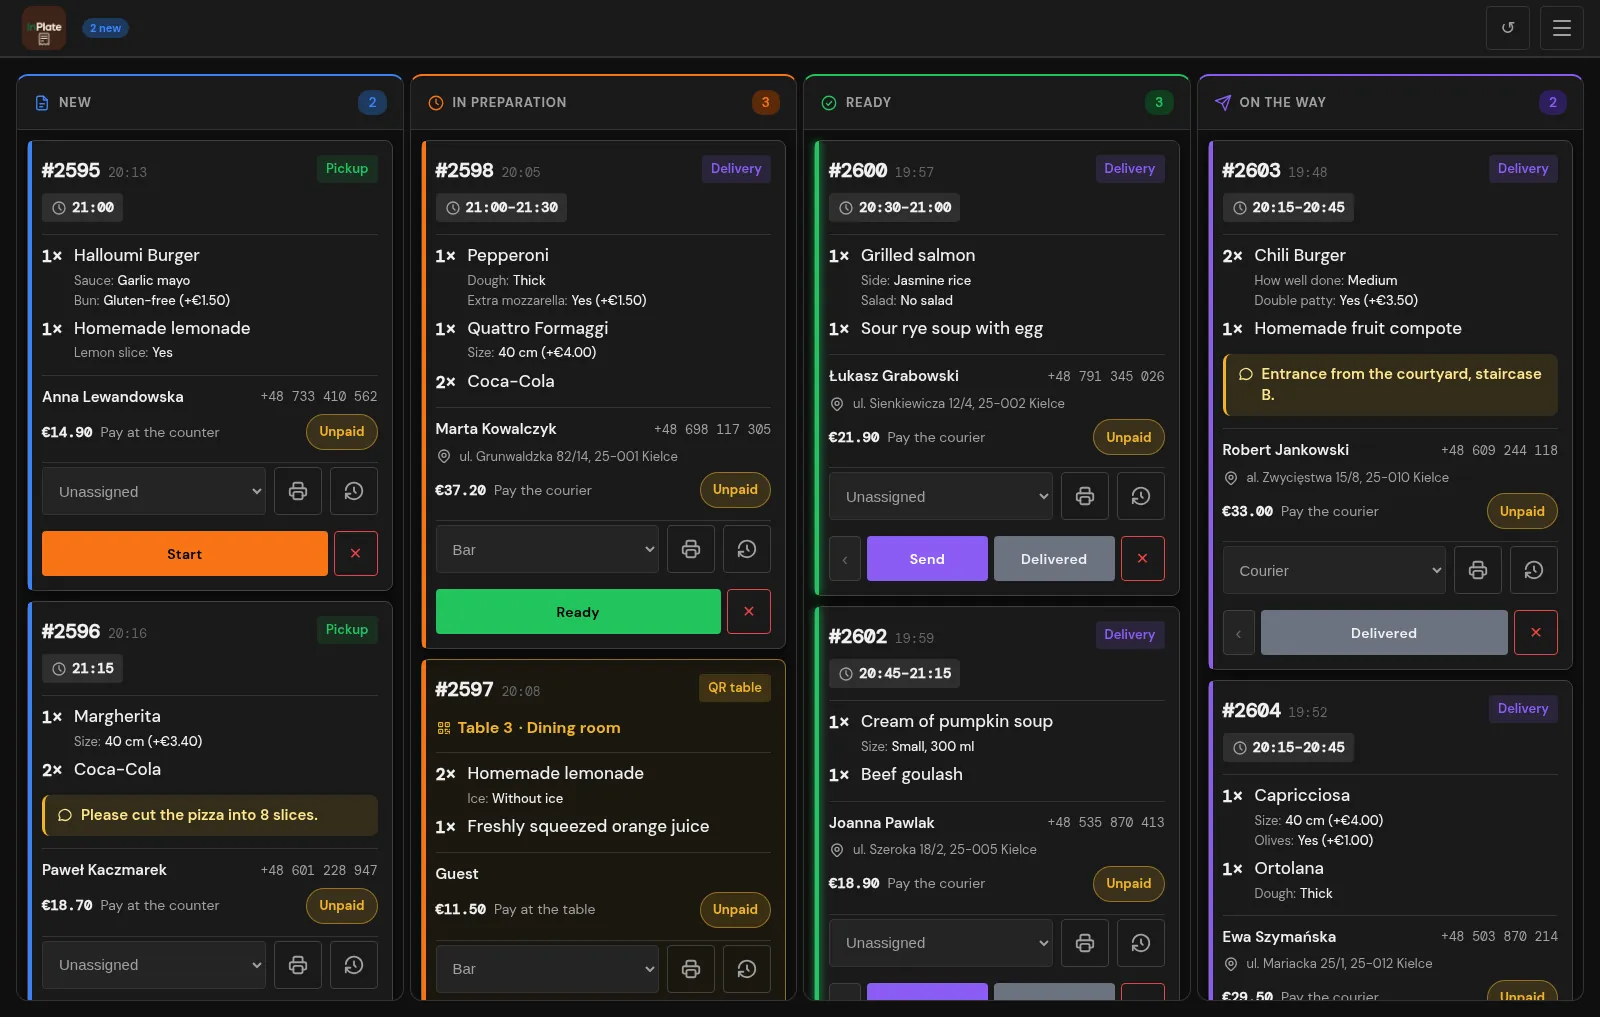The width and height of the screenshot is (1600, 1017).
Task: Send order #2600 out
Action: pyautogui.click(x=927, y=558)
